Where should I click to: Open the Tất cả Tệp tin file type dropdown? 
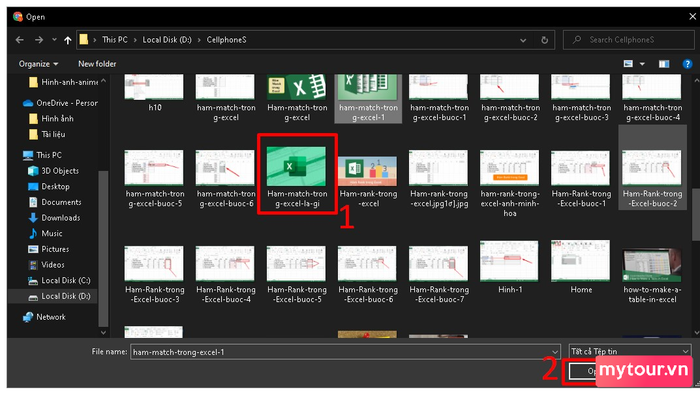[x=630, y=351]
